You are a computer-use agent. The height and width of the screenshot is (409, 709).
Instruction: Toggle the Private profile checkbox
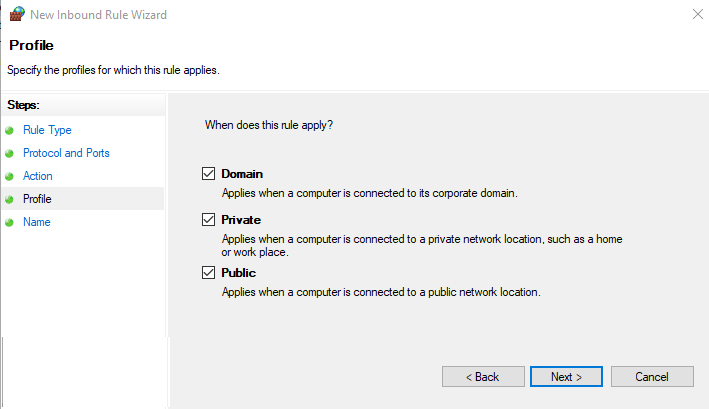208,220
